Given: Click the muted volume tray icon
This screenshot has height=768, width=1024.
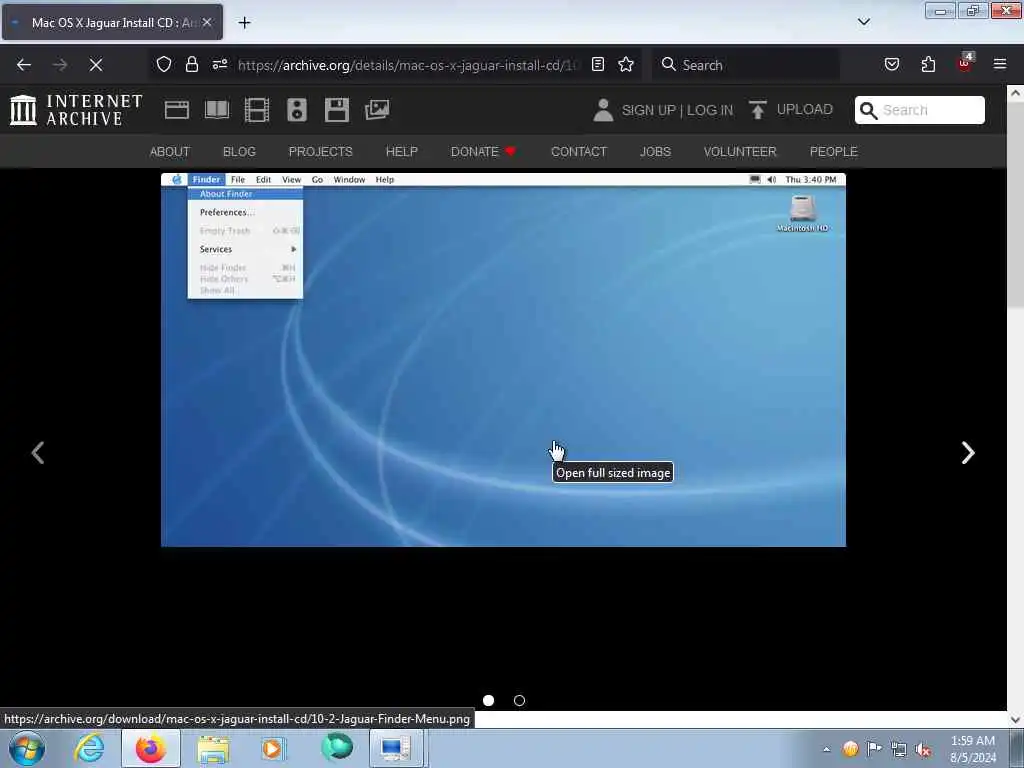Looking at the screenshot, I should click(923, 749).
